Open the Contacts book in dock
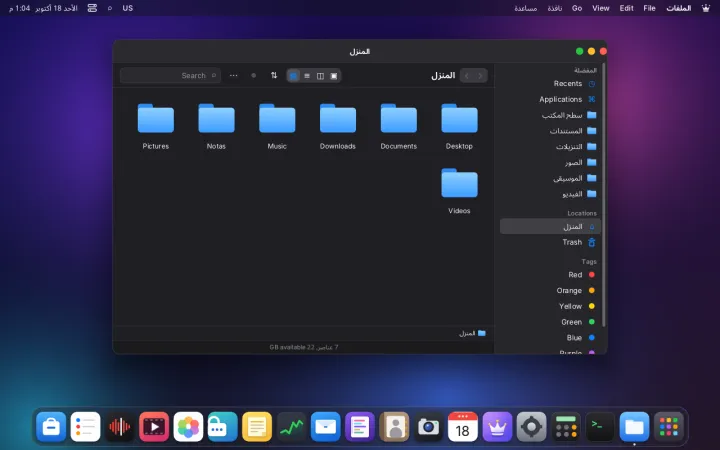720x450 pixels. pos(394,427)
